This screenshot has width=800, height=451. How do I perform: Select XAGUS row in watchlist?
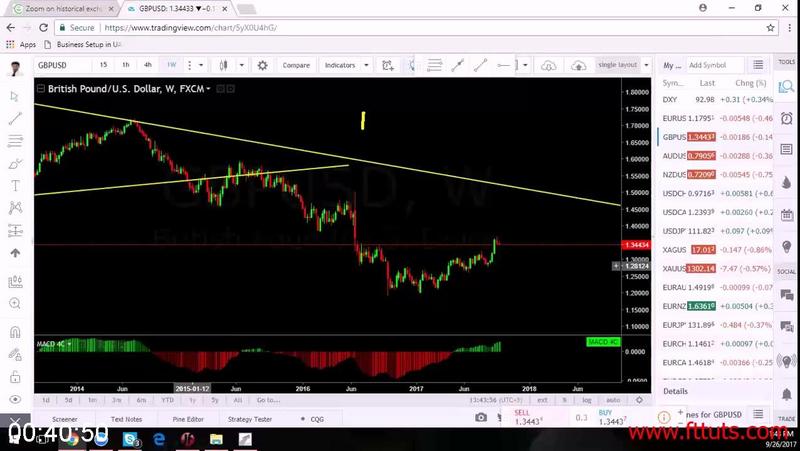pos(716,249)
